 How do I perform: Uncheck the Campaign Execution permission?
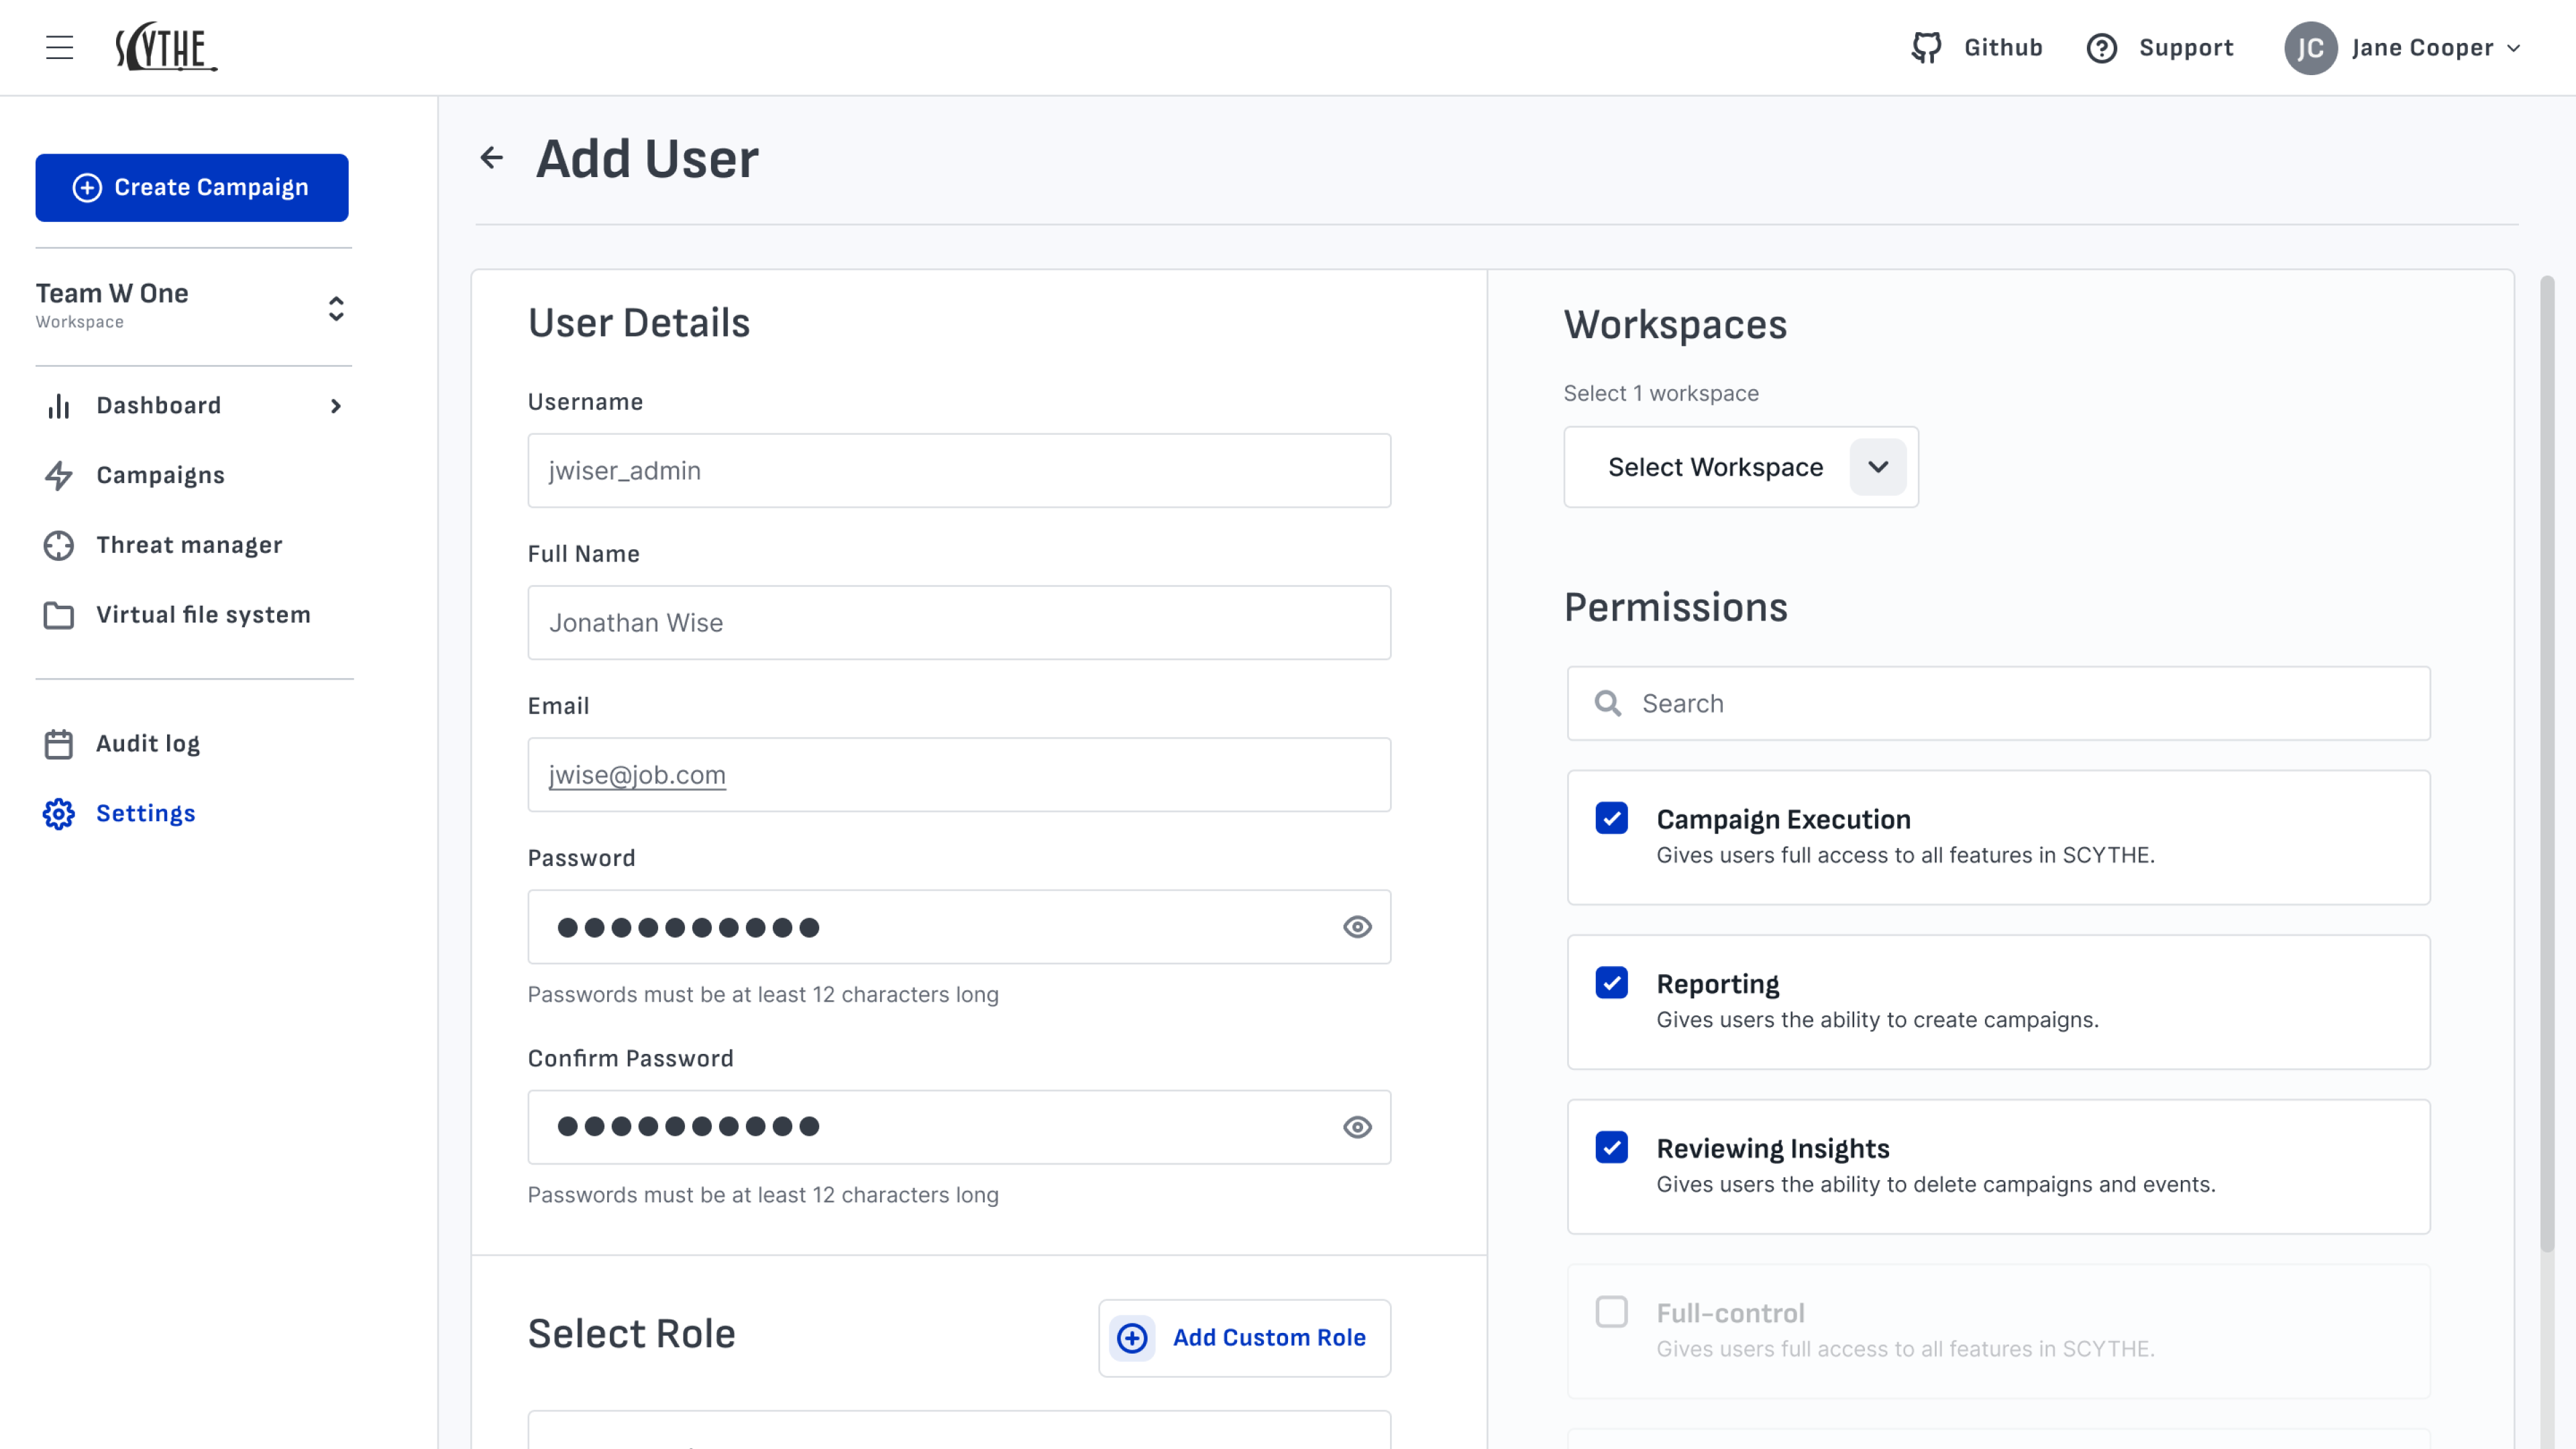[x=1611, y=818]
